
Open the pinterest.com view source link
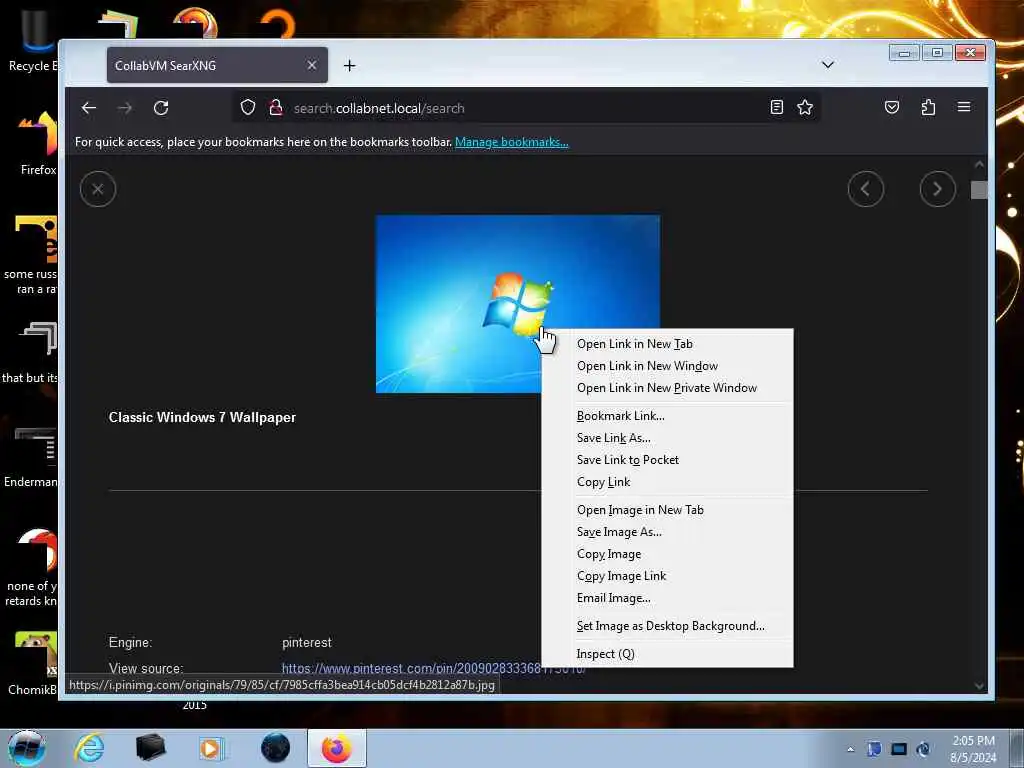coord(411,668)
